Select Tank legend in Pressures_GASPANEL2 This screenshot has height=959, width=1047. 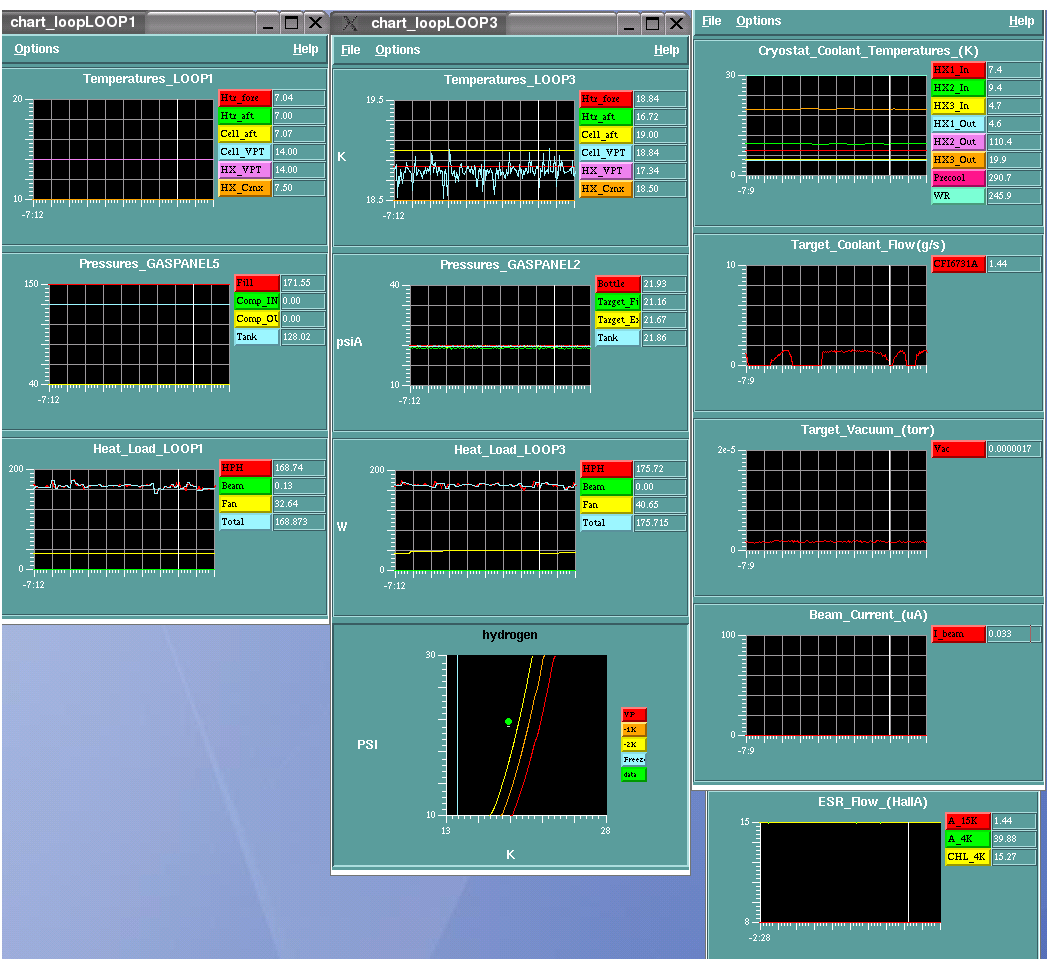point(618,338)
